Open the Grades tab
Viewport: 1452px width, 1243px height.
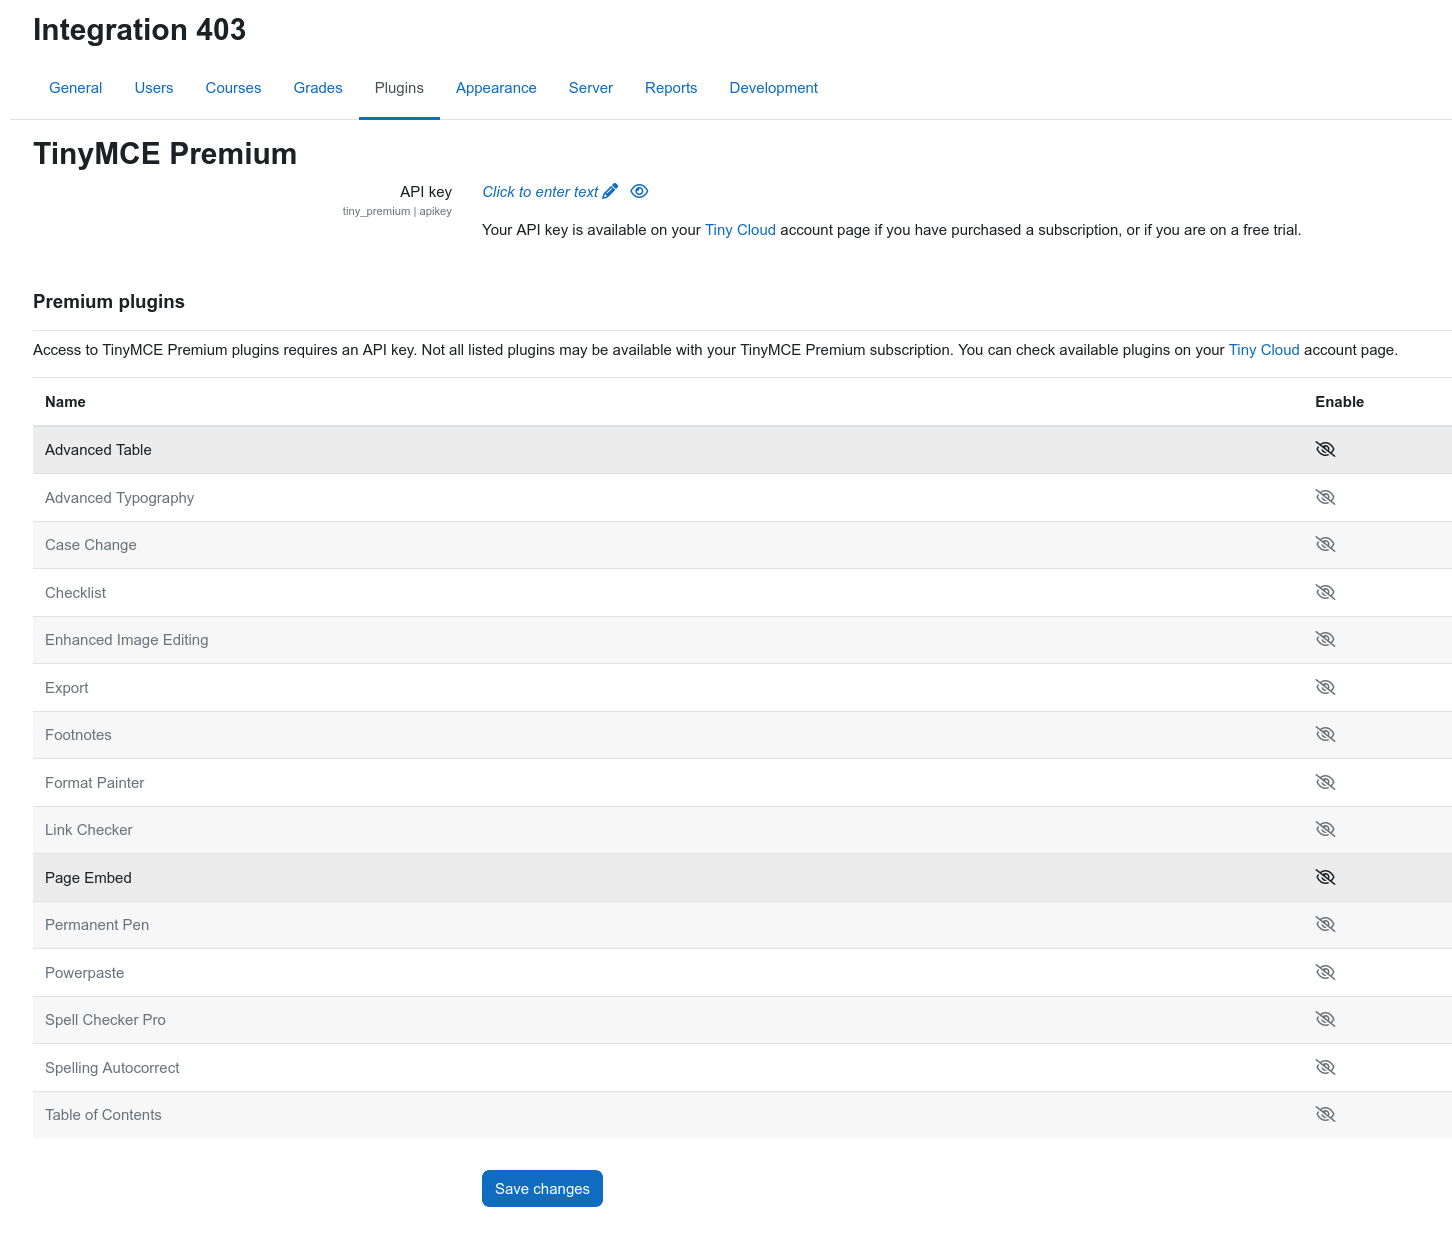click(318, 88)
